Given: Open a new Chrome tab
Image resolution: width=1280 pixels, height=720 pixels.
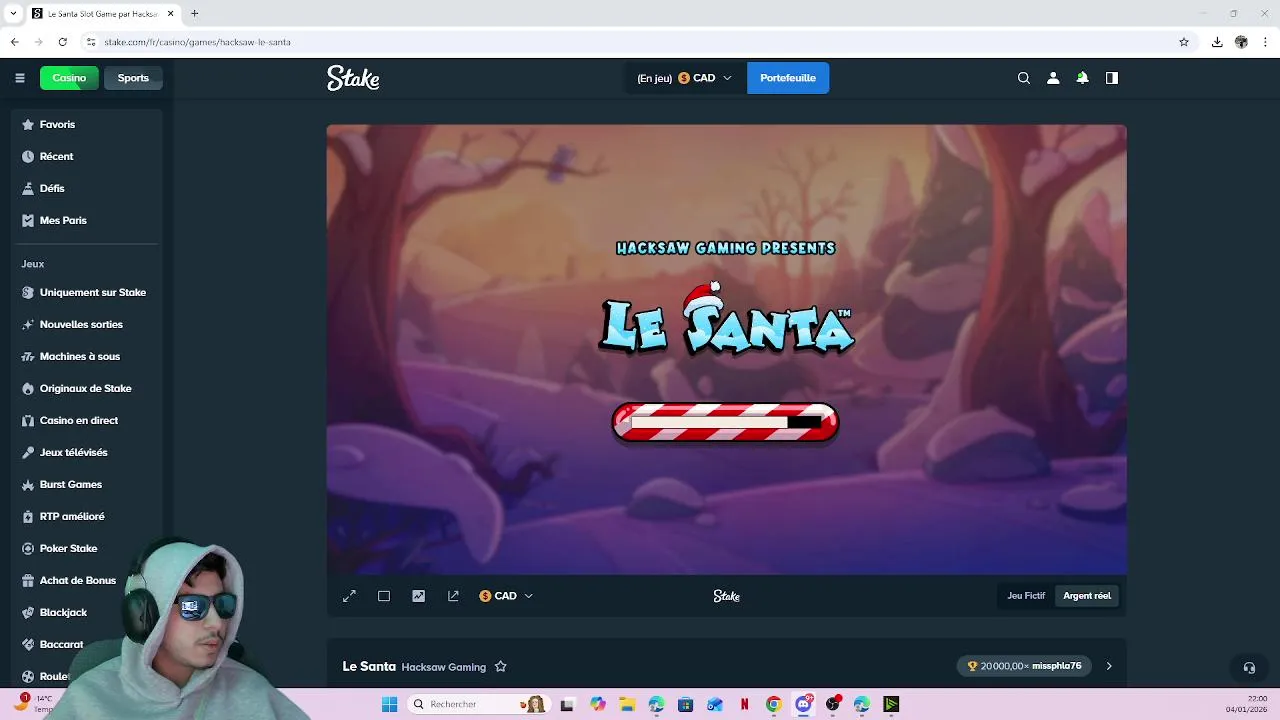Looking at the screenshot, I should click(x=195, y=14).
